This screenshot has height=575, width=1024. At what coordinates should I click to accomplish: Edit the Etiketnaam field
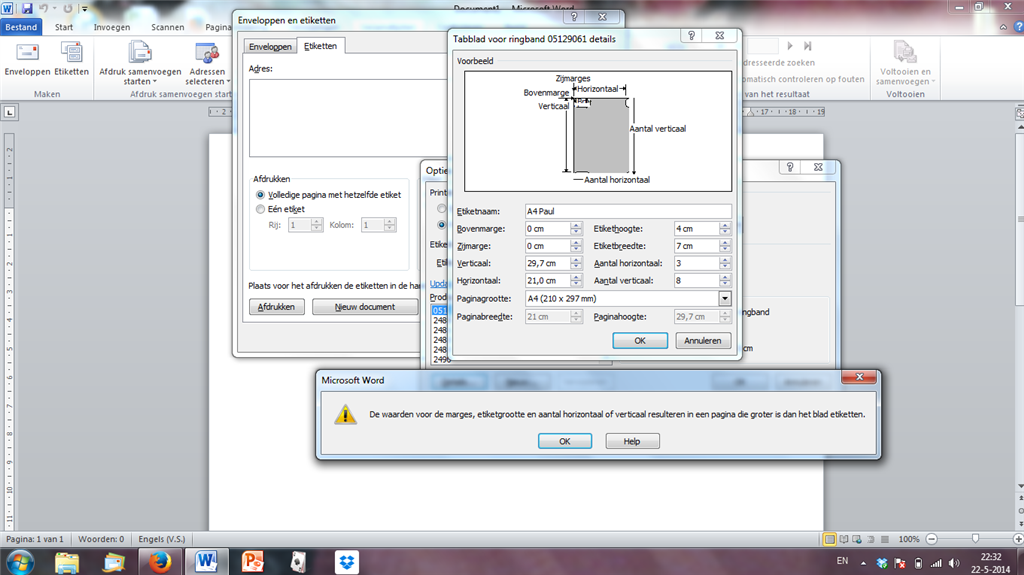click(628, 211)
